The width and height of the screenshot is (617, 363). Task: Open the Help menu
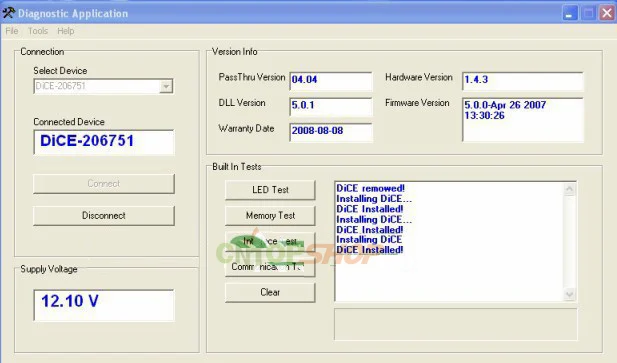[x=65, y=31]
